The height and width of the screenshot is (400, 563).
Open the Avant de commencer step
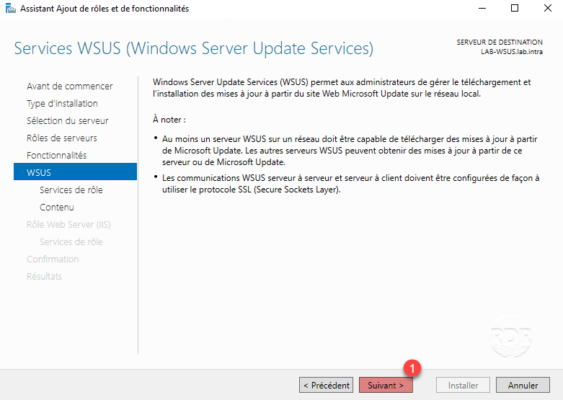point(70,86)
